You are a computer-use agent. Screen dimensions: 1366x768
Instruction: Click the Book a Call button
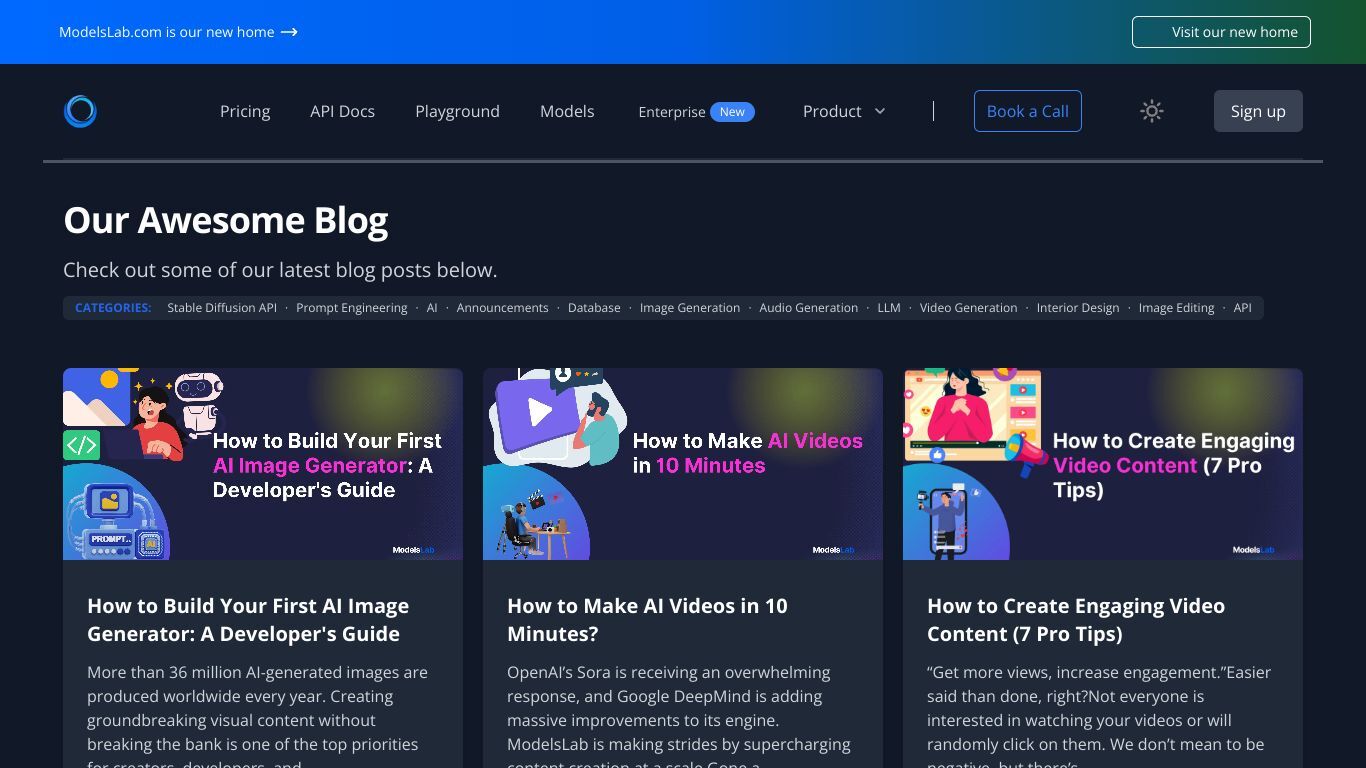click(x=1028, y=111)
